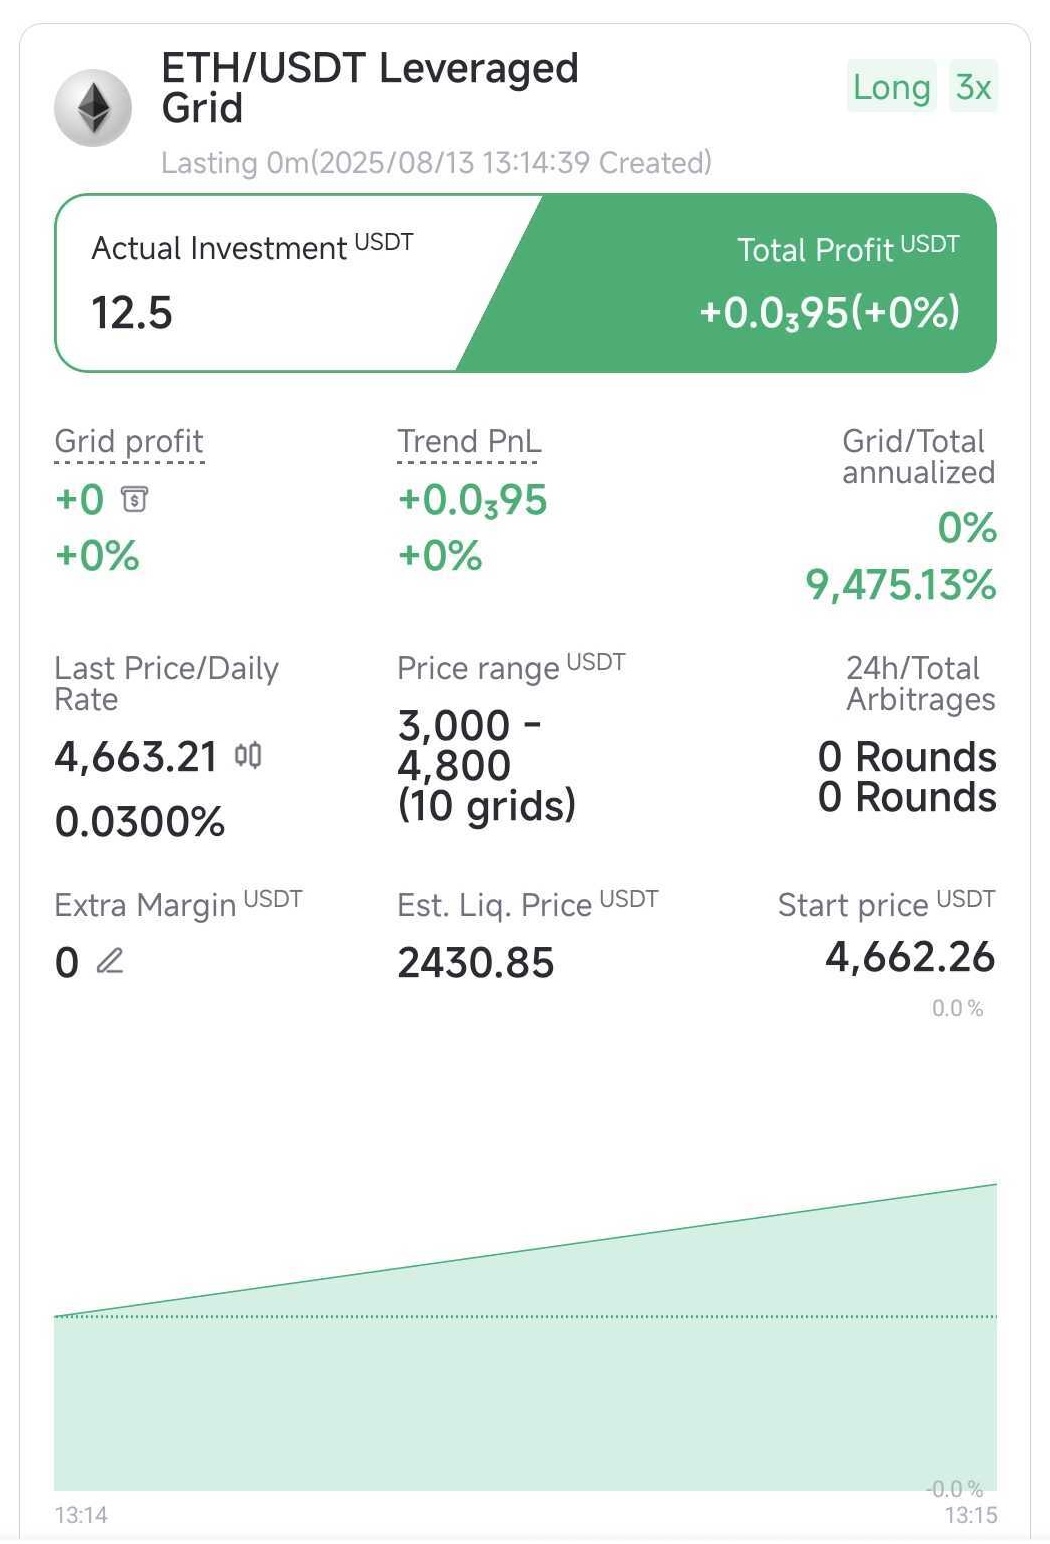Tap the Start price 4,662.26 value
Screen dimensions: 1050x1544
910,957
